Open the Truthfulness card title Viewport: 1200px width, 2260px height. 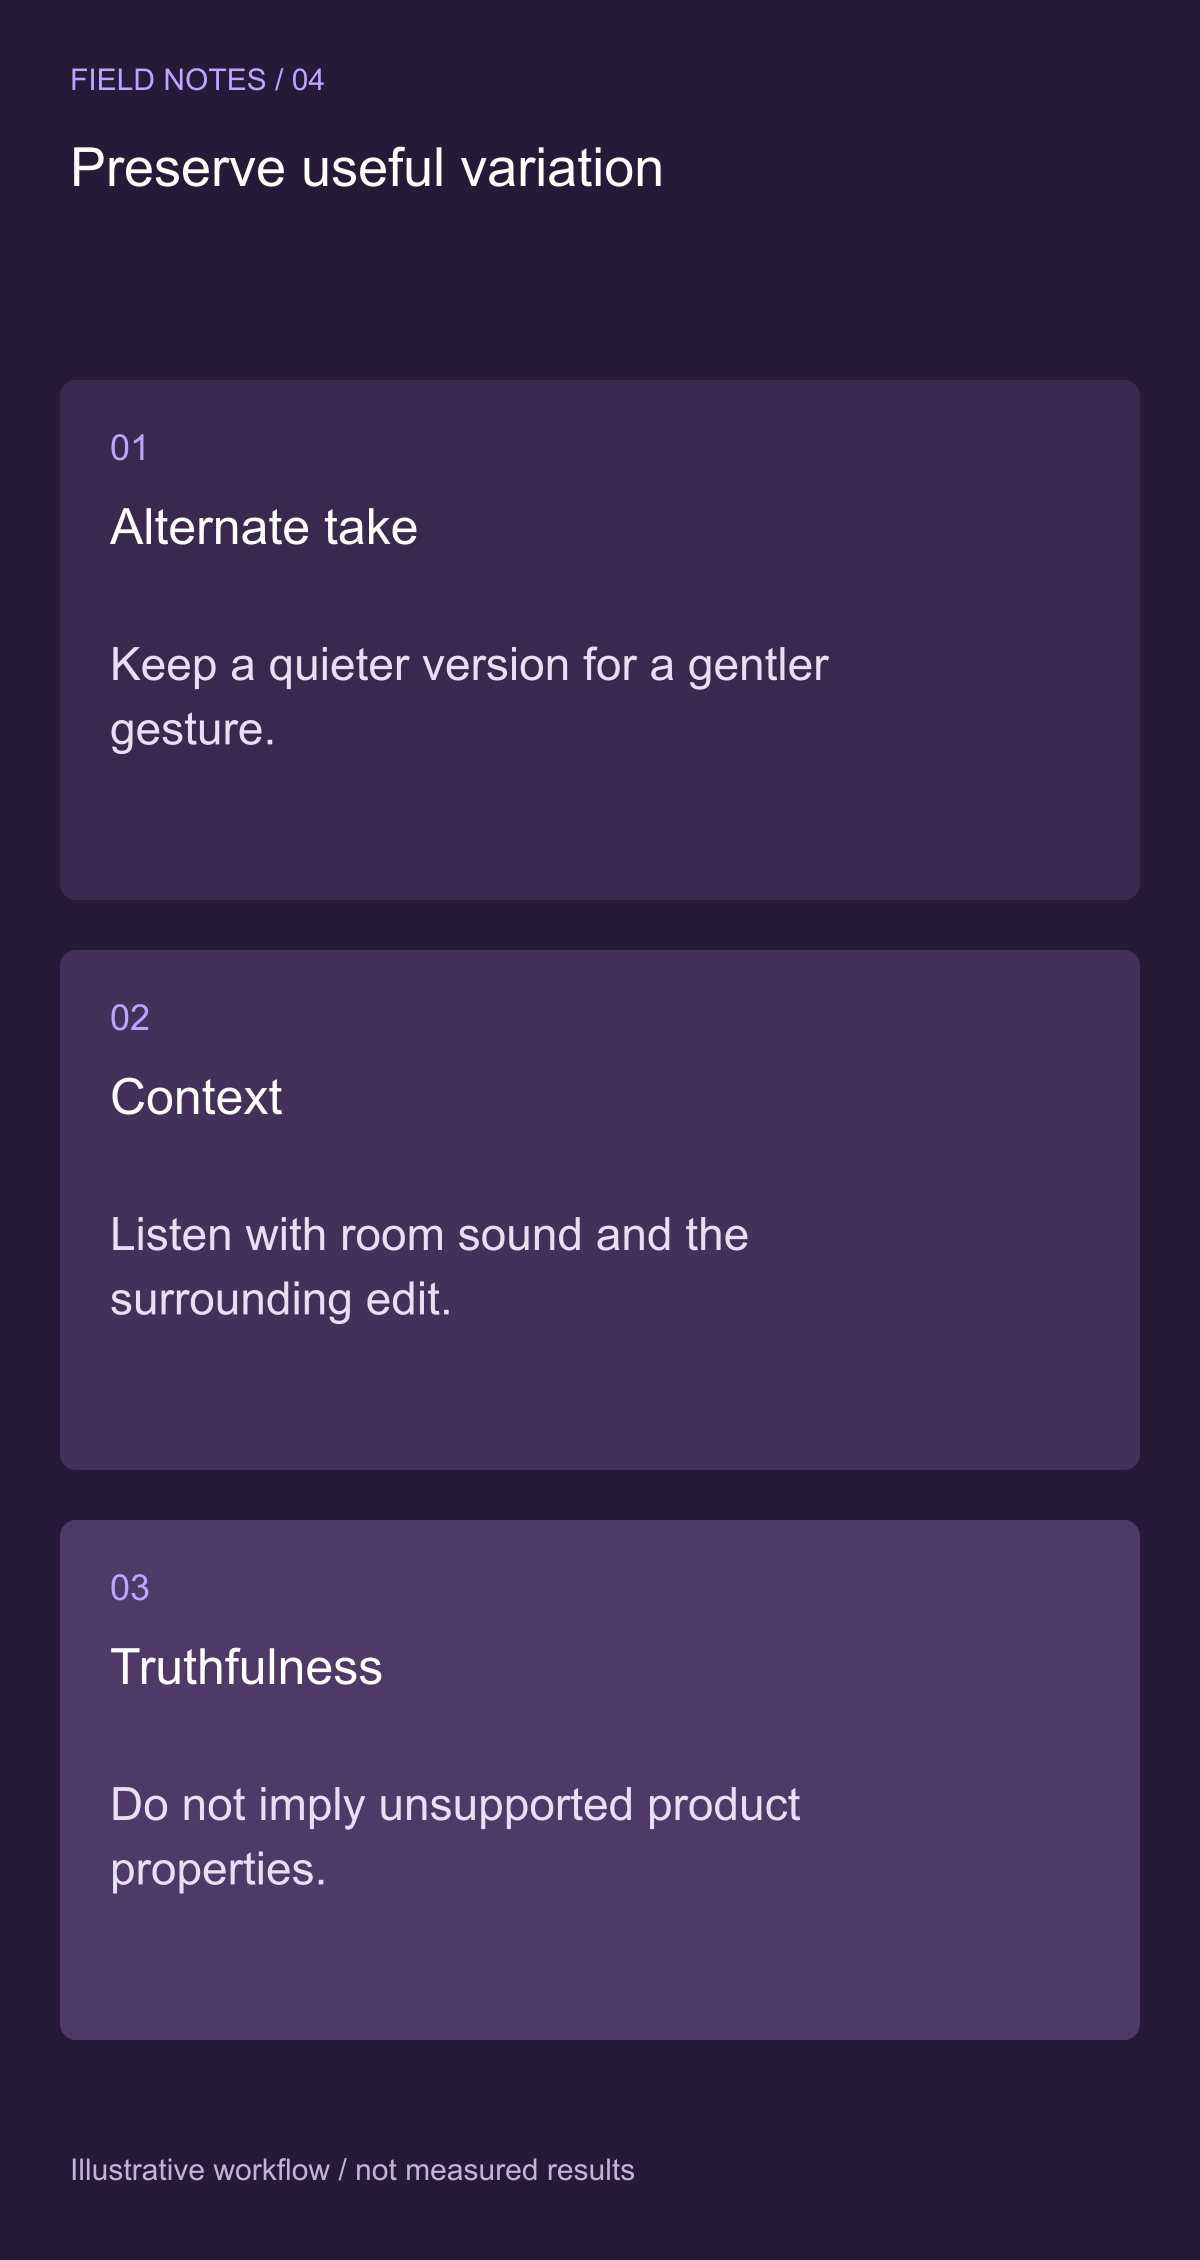click(x=246, y=1667)
